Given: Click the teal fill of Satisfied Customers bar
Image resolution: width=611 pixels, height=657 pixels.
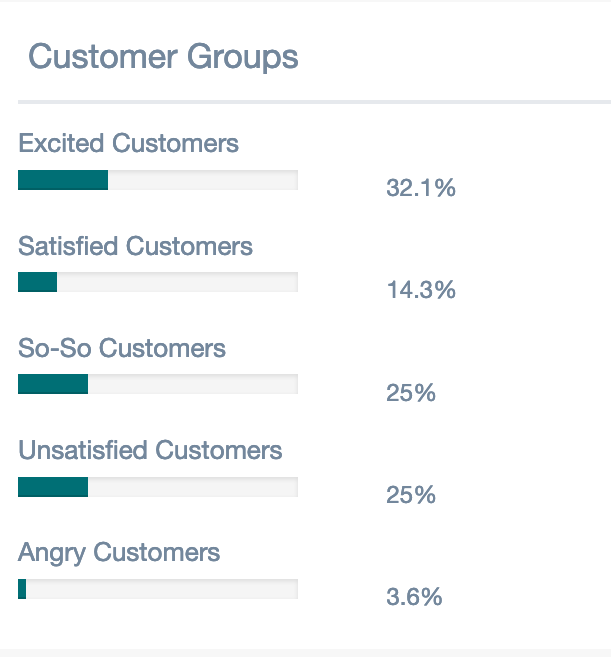Looking at the screenshot, I should coord(38,282).
